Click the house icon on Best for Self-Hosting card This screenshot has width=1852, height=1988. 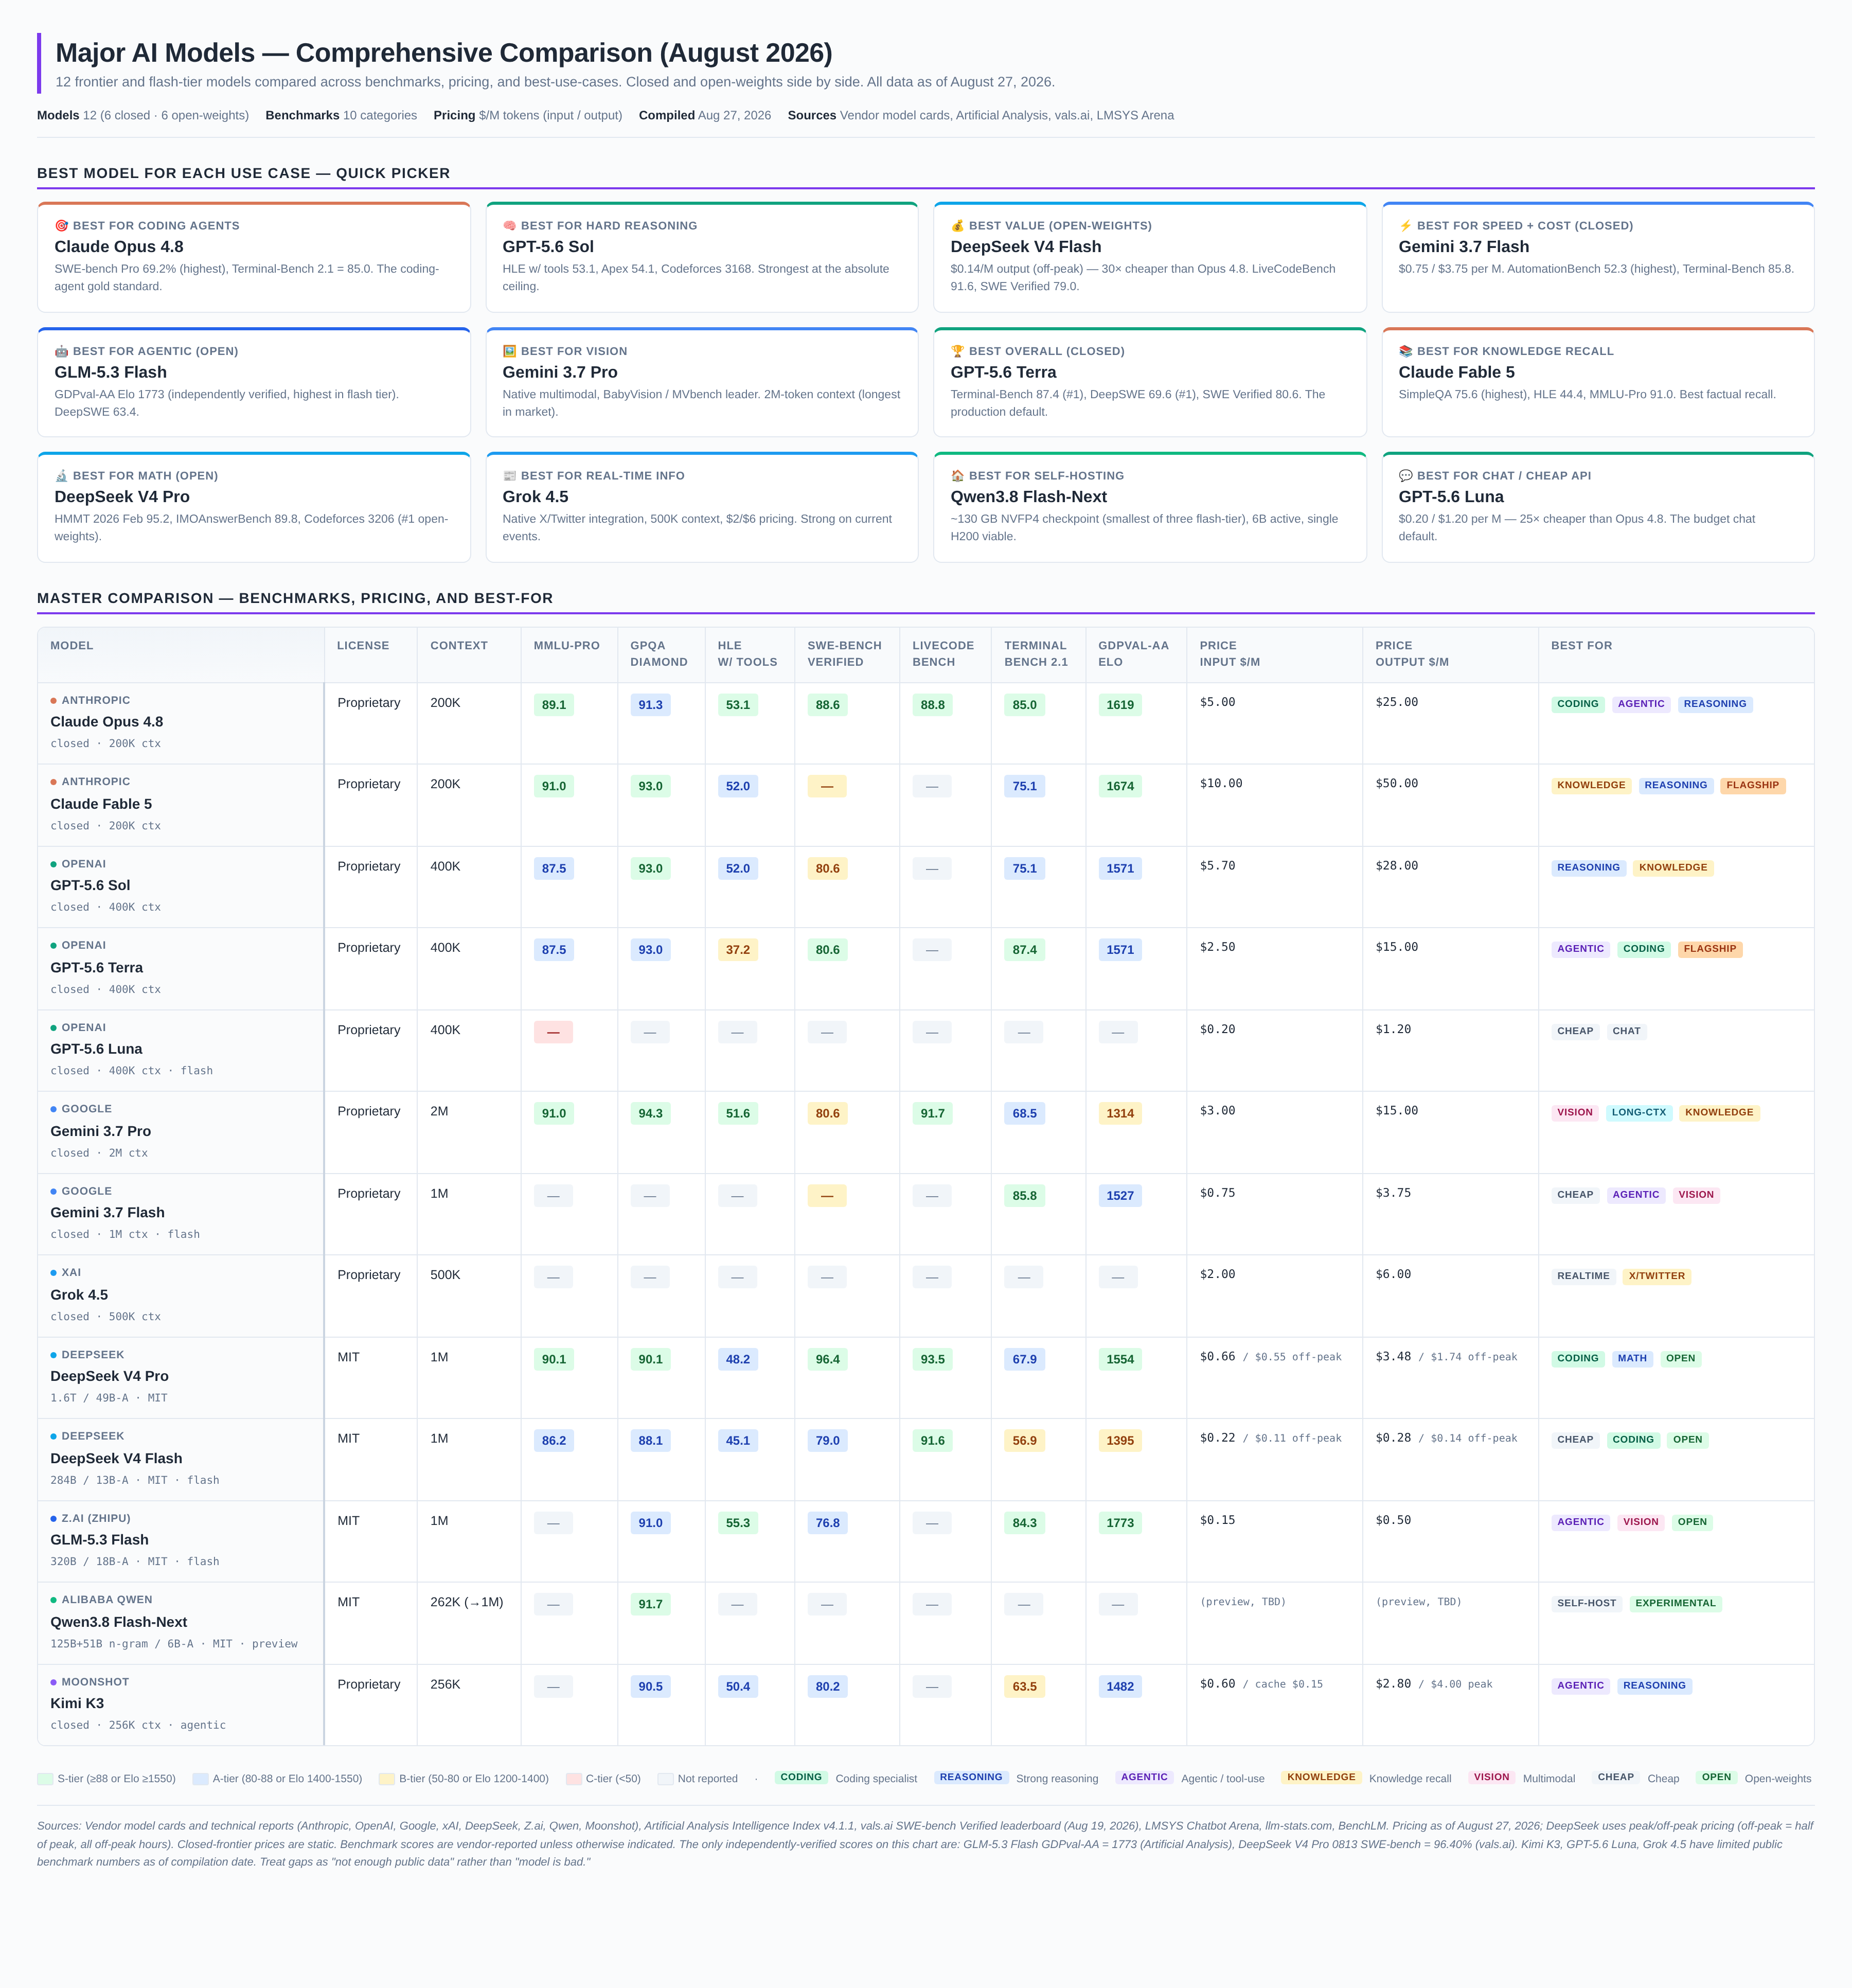tap(957, 476)
